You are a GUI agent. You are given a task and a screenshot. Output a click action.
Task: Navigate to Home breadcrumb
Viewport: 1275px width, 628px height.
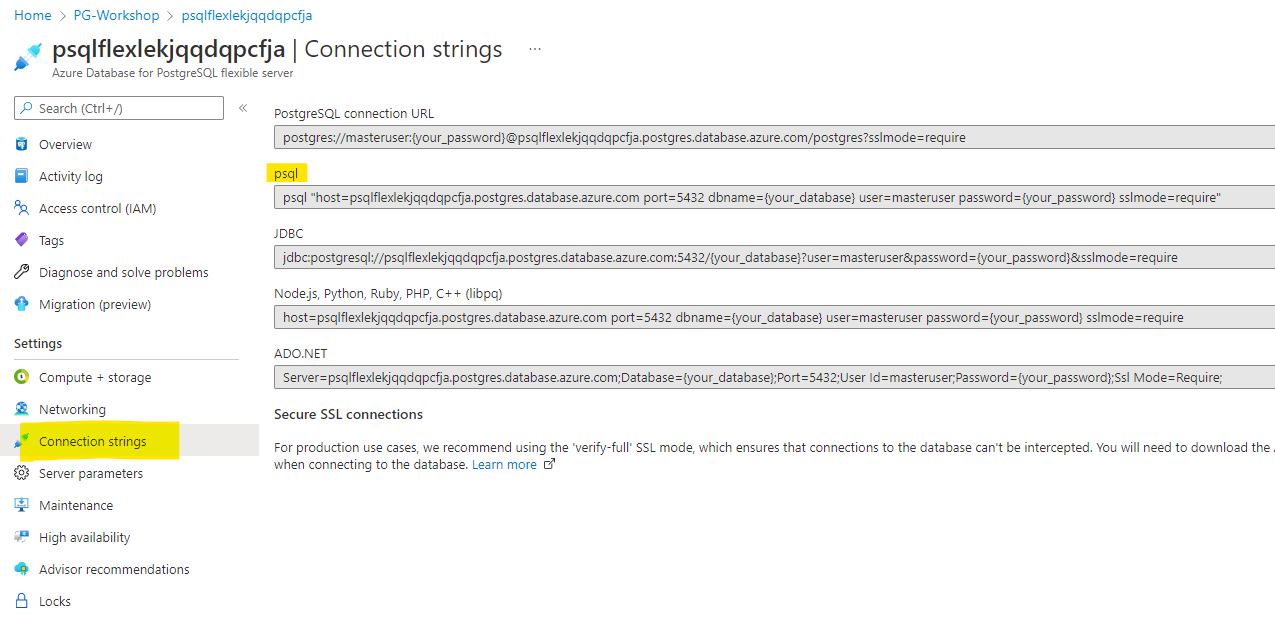coord(33,16)
